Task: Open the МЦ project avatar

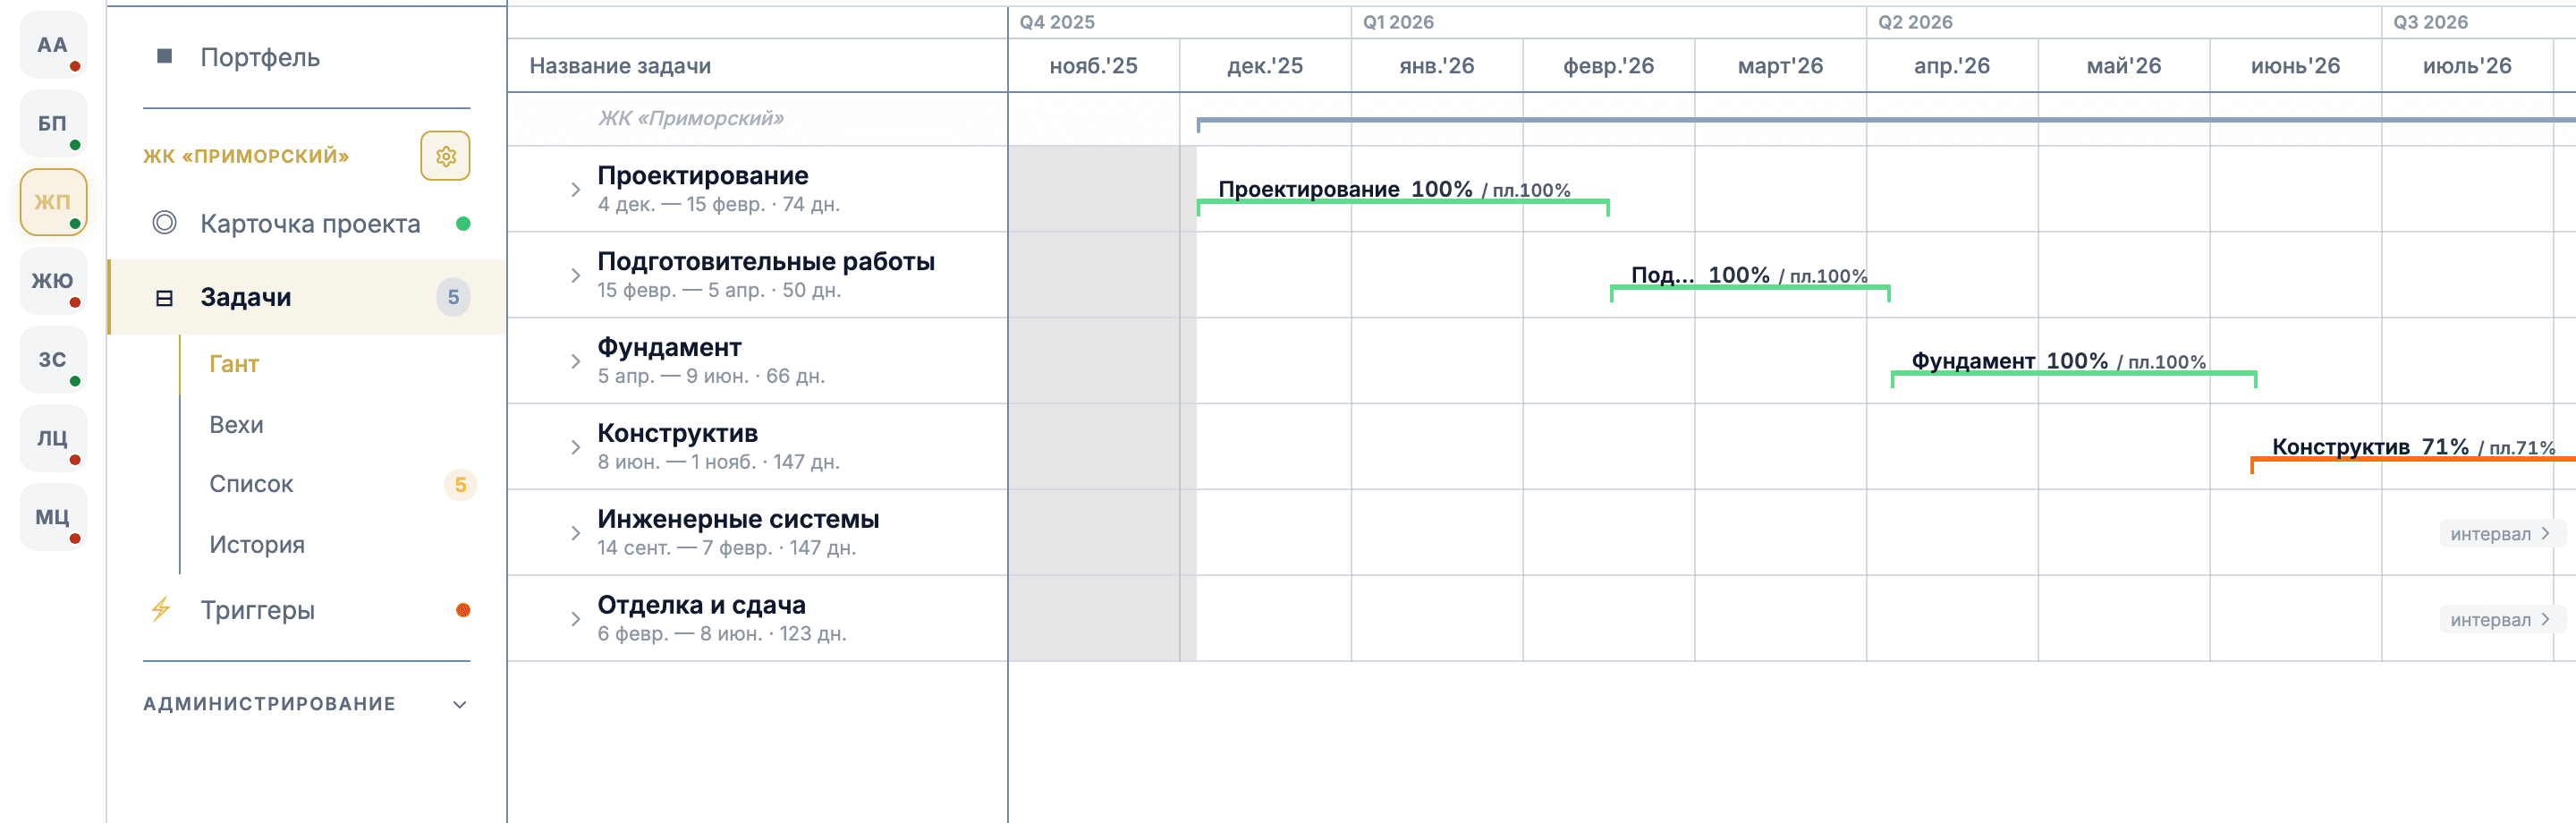Action: (53, 517)
